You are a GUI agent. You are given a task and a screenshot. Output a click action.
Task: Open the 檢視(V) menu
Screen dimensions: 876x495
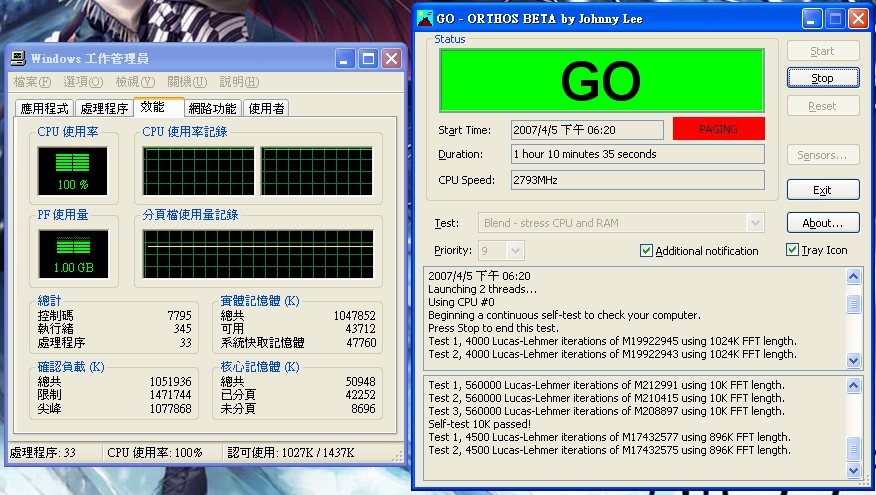(135, 82)
